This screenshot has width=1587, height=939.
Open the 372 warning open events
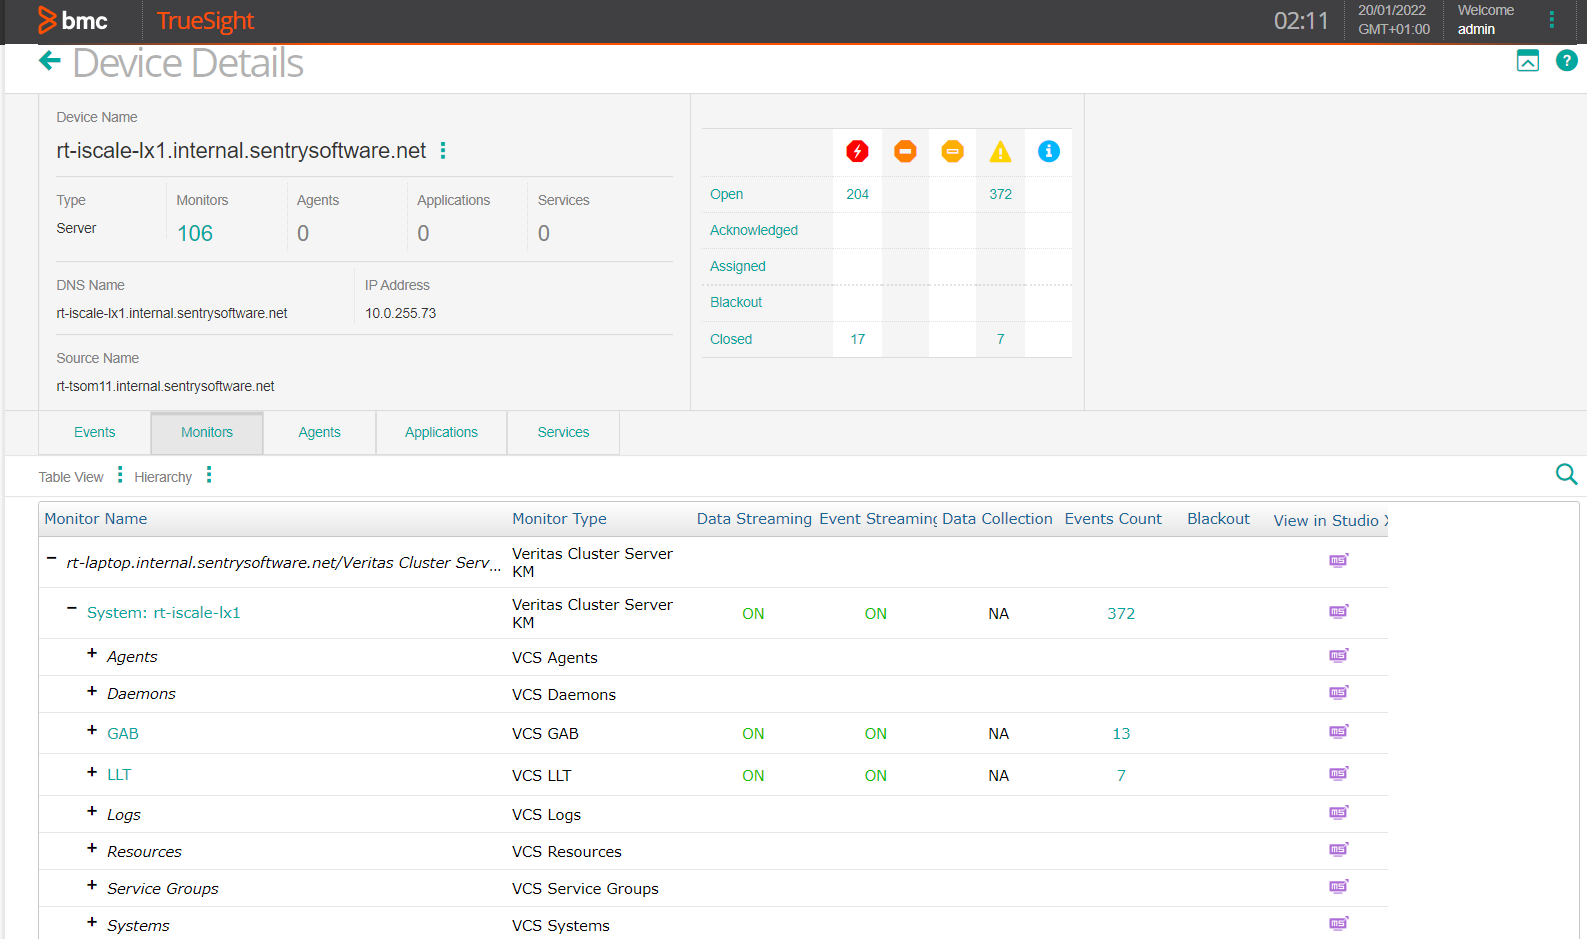1000,194
